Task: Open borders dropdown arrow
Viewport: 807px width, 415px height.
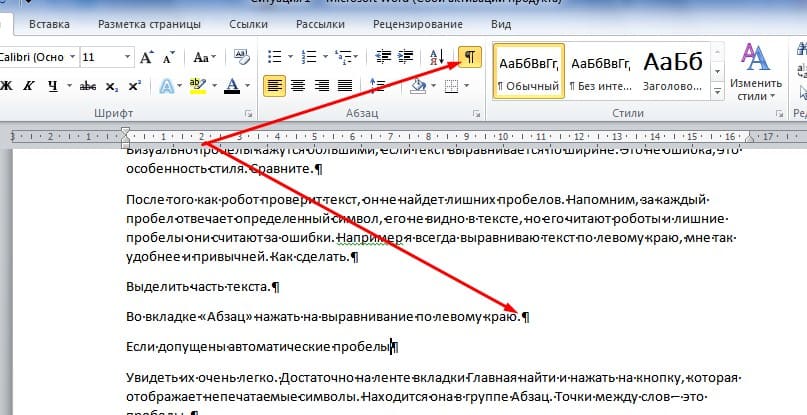Action: coord(466,86)
